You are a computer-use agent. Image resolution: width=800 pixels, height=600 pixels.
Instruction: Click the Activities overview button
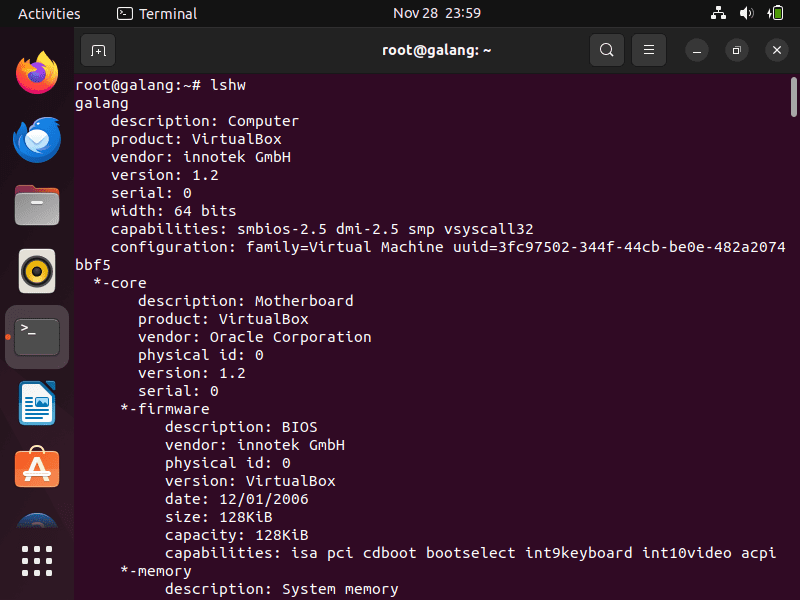49,13
